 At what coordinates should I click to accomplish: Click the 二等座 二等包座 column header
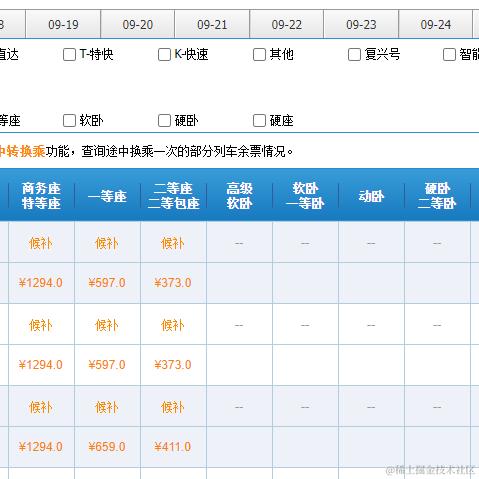pyautogui.click(x=173, y=196)
